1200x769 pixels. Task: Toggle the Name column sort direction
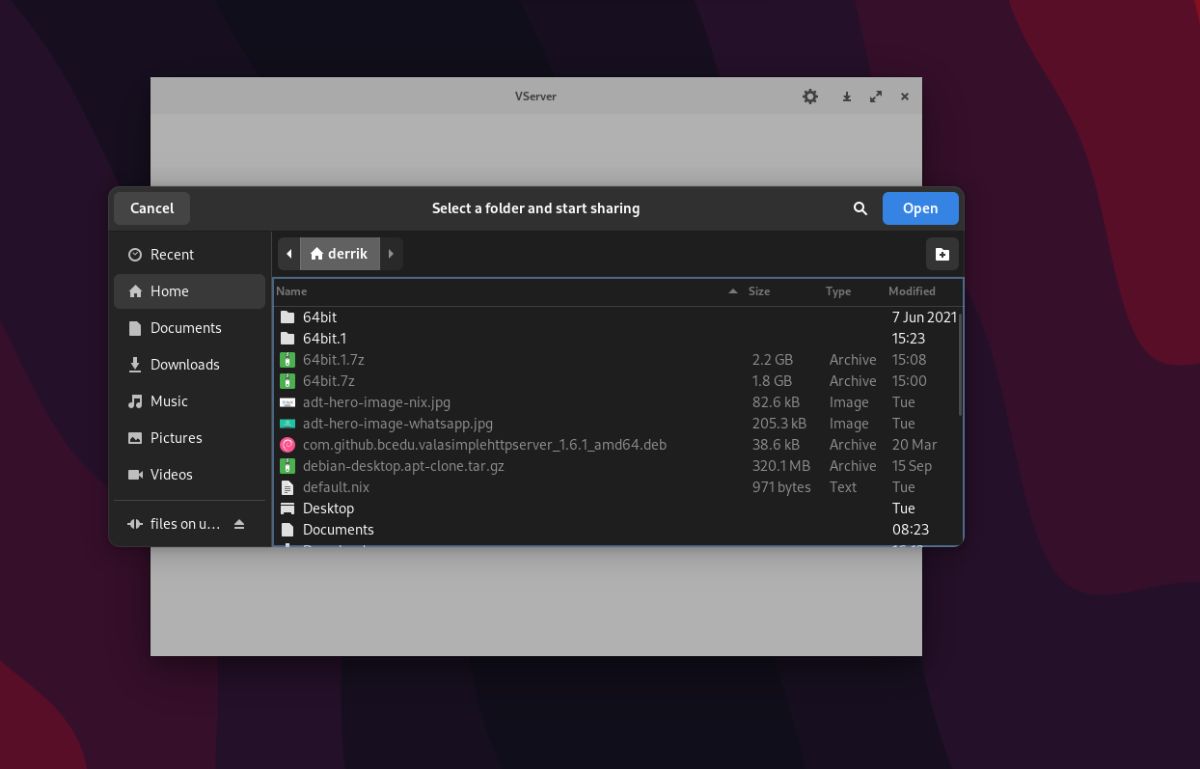(x=291, y=291)
